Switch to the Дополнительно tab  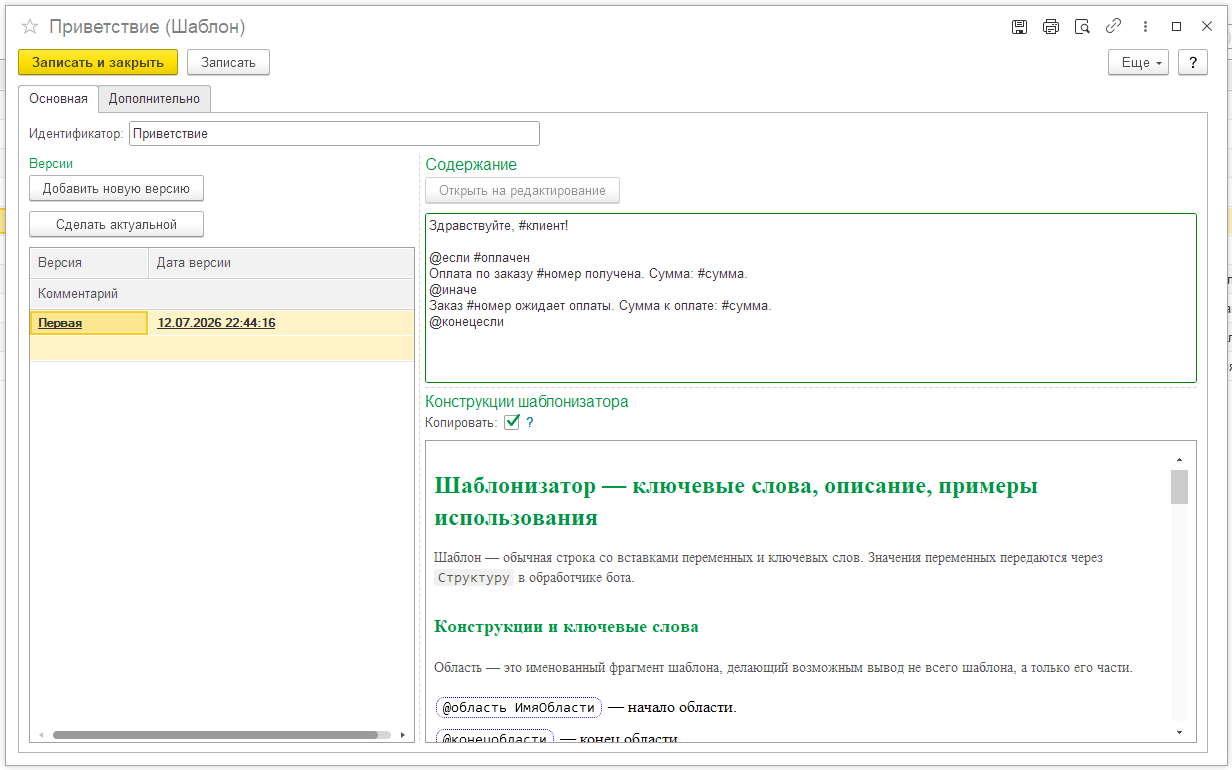154,99
